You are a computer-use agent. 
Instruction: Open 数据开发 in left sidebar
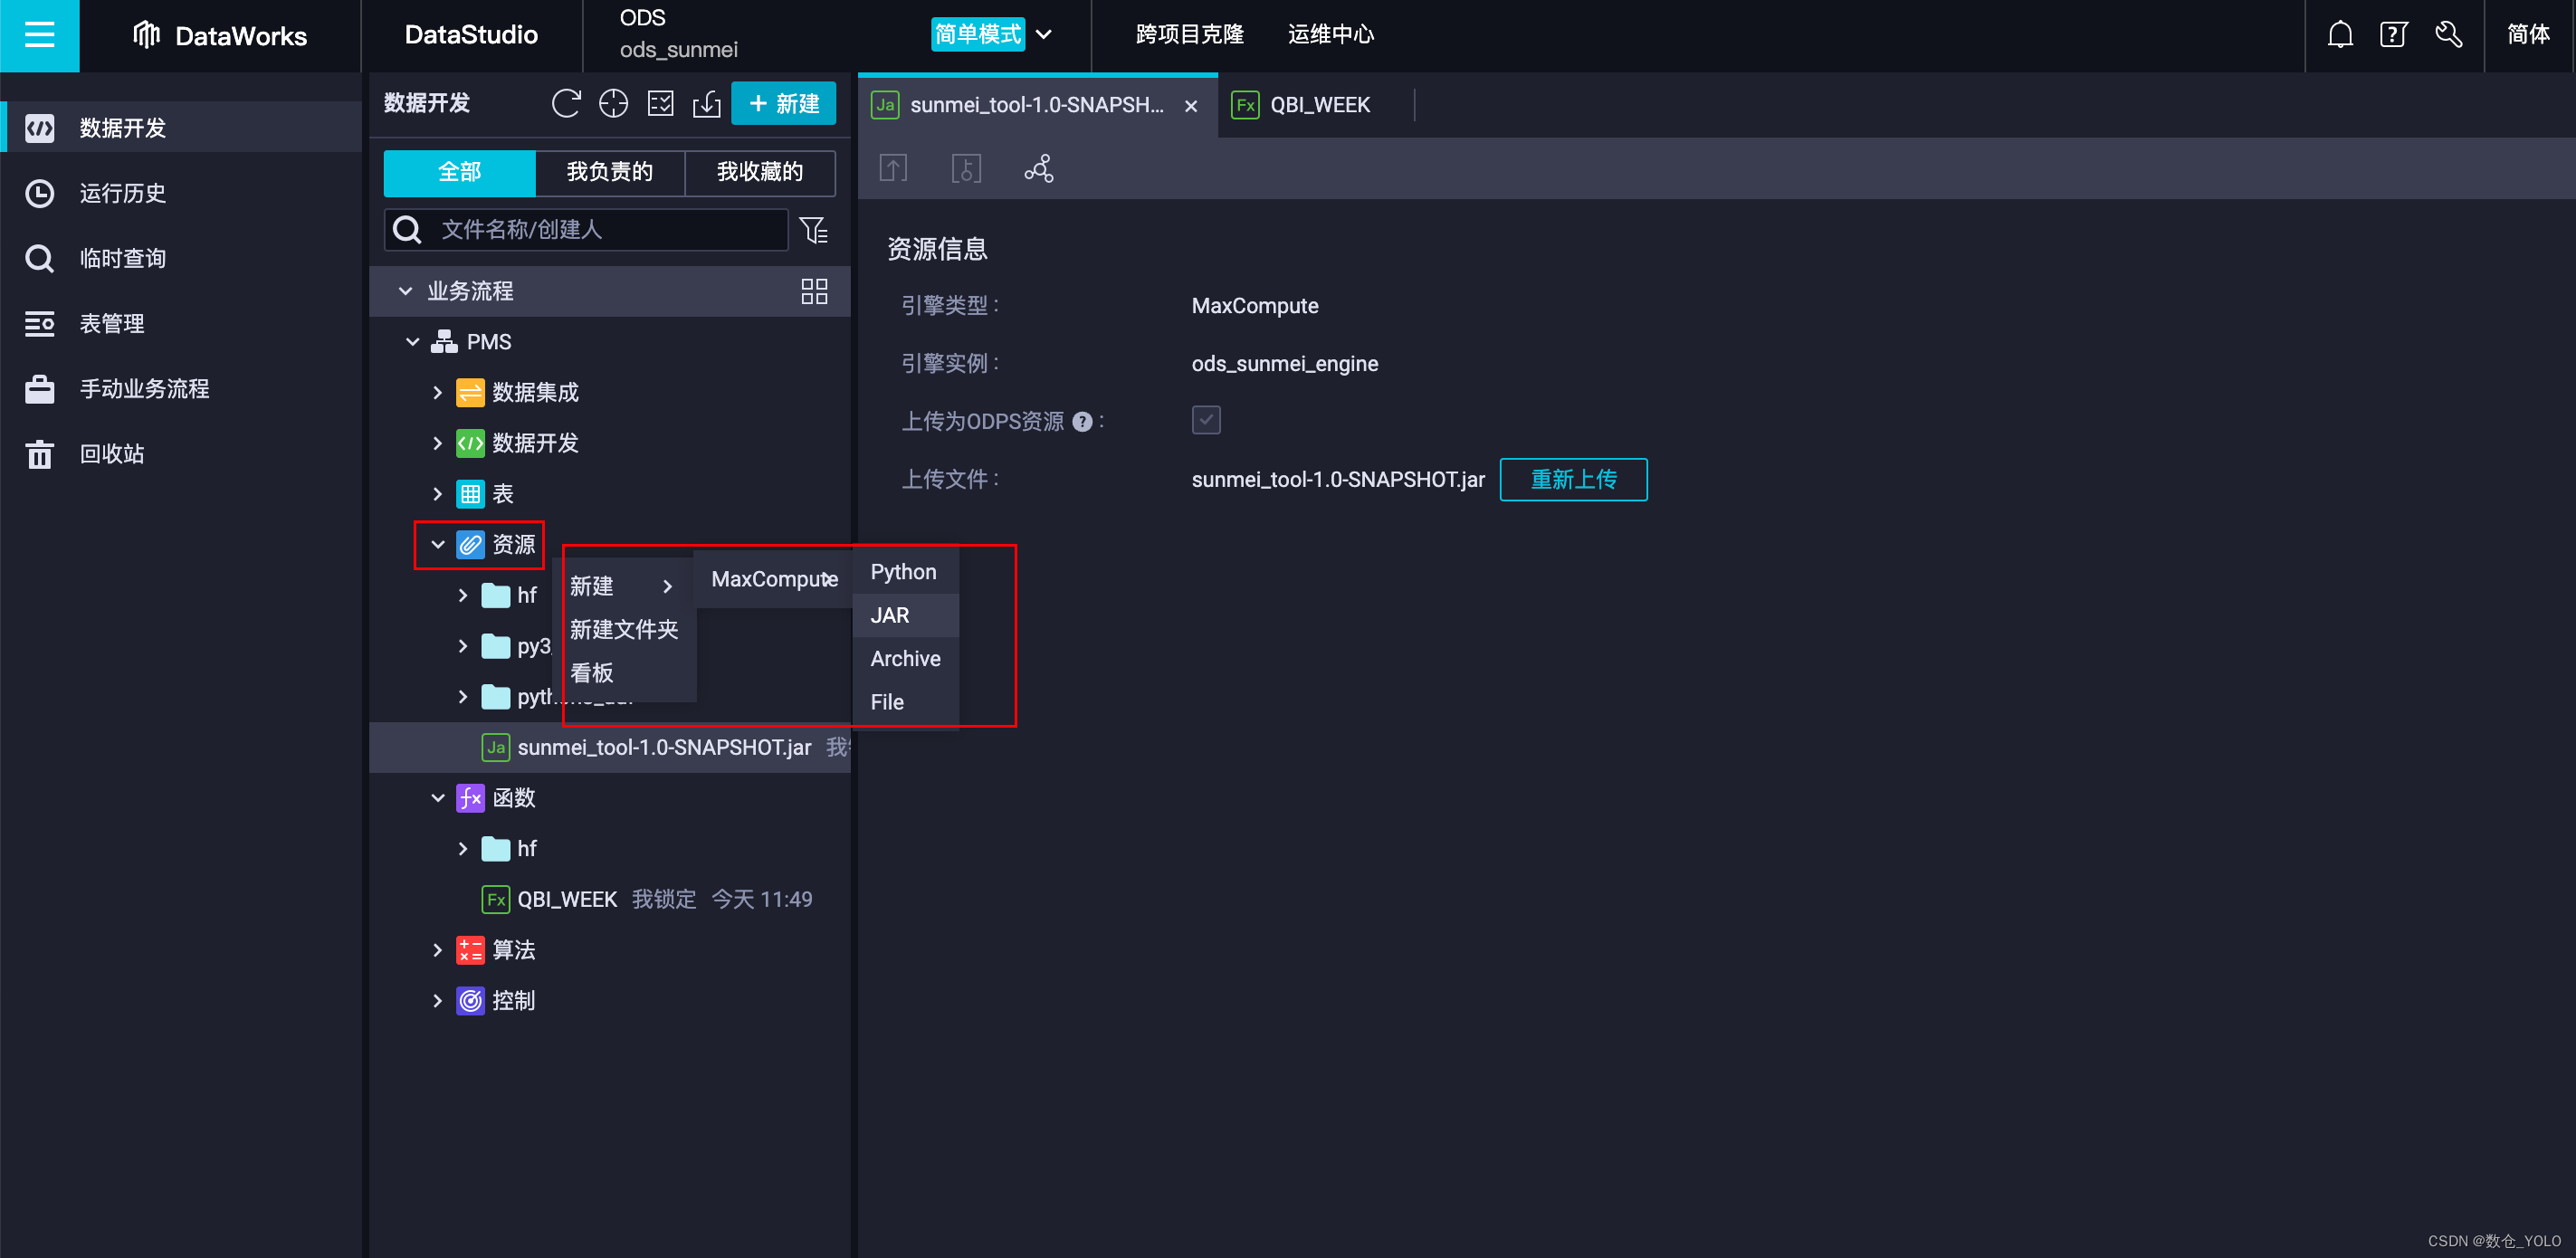181,127
